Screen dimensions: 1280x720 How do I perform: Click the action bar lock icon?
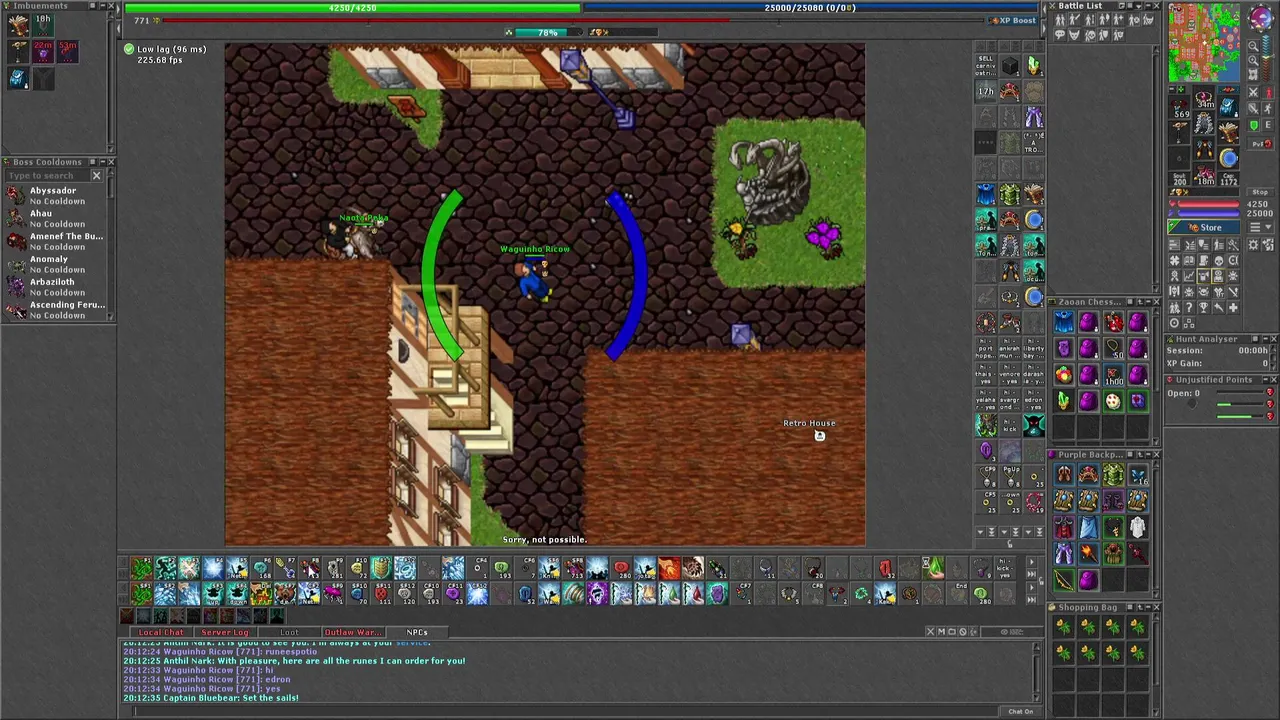point(1041,581)
